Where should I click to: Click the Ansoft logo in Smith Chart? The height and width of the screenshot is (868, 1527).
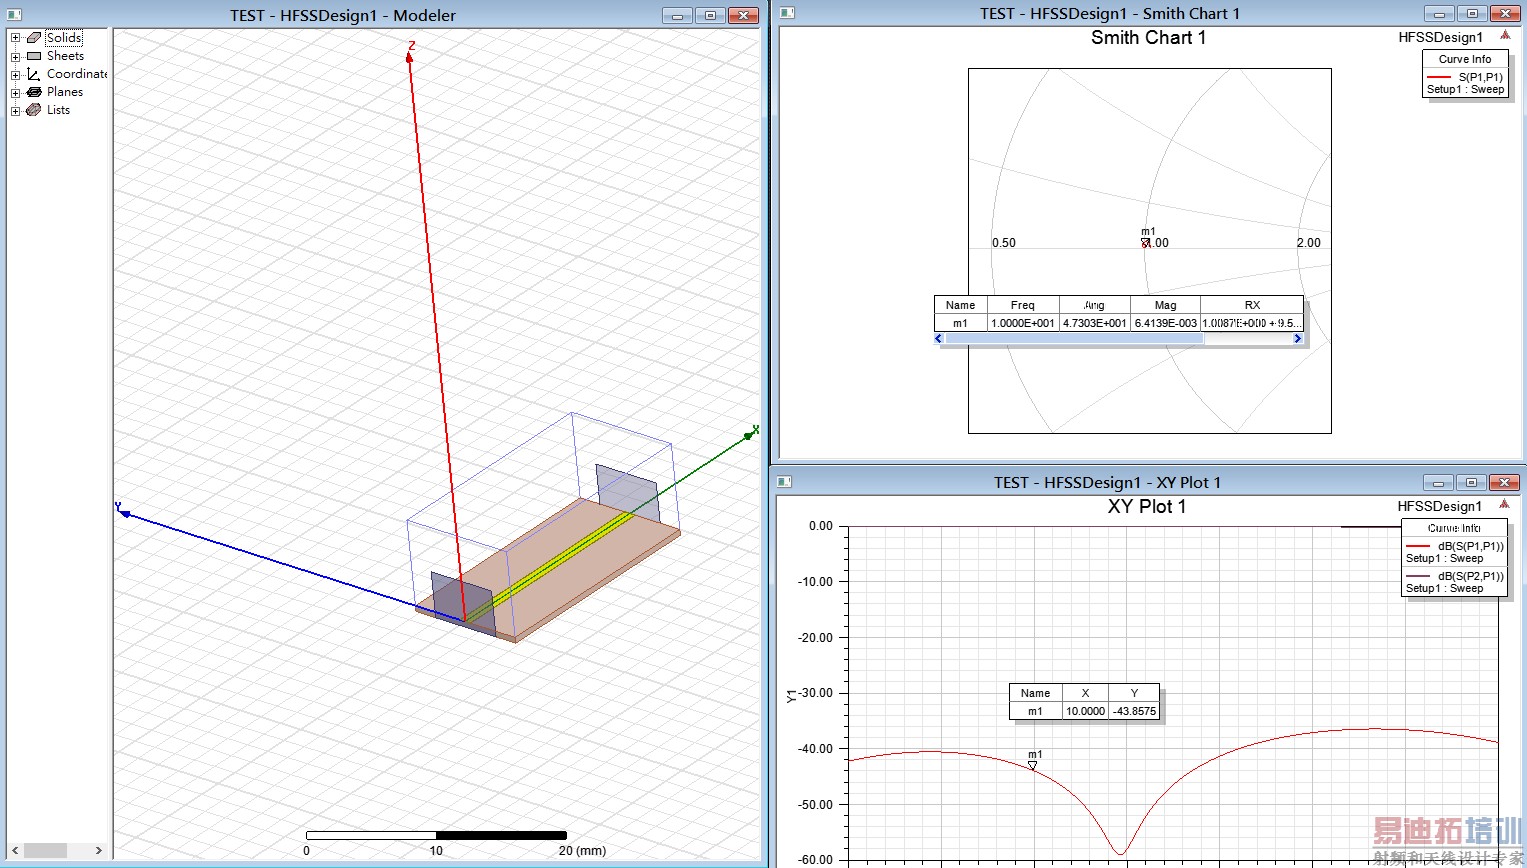click(x=1504, y=36)
